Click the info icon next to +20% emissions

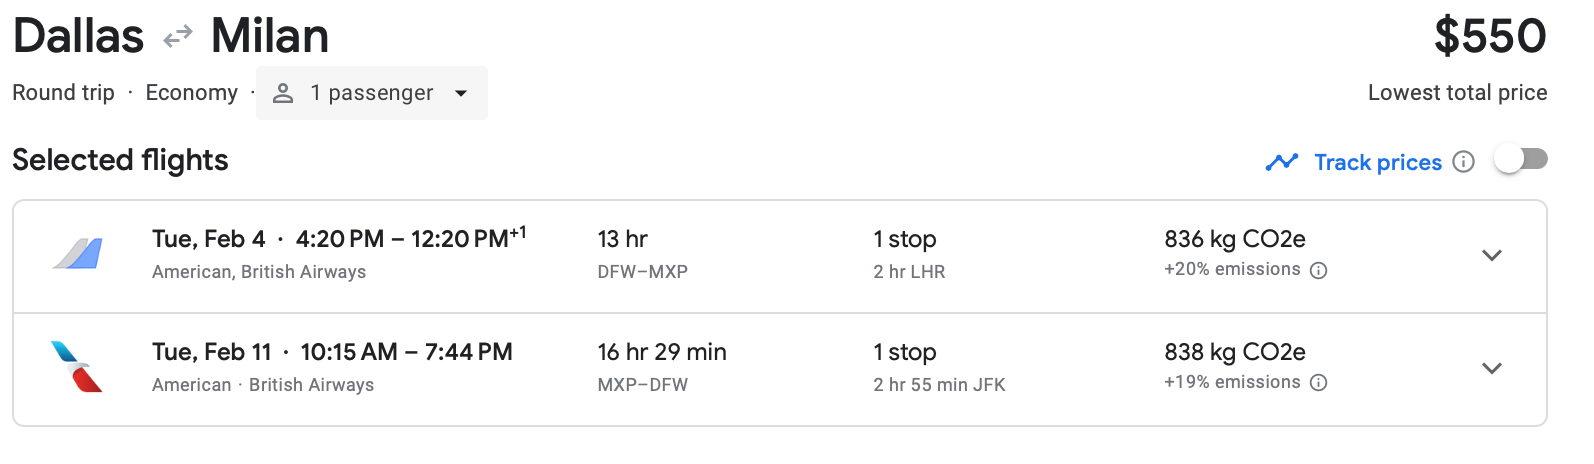[1319, 270]
